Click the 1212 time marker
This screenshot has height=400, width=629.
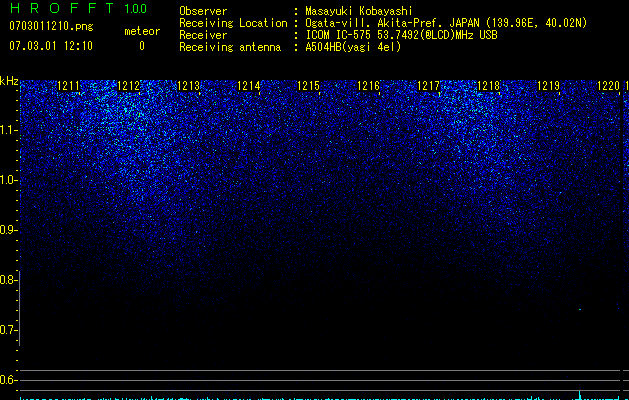pos(128,86)
